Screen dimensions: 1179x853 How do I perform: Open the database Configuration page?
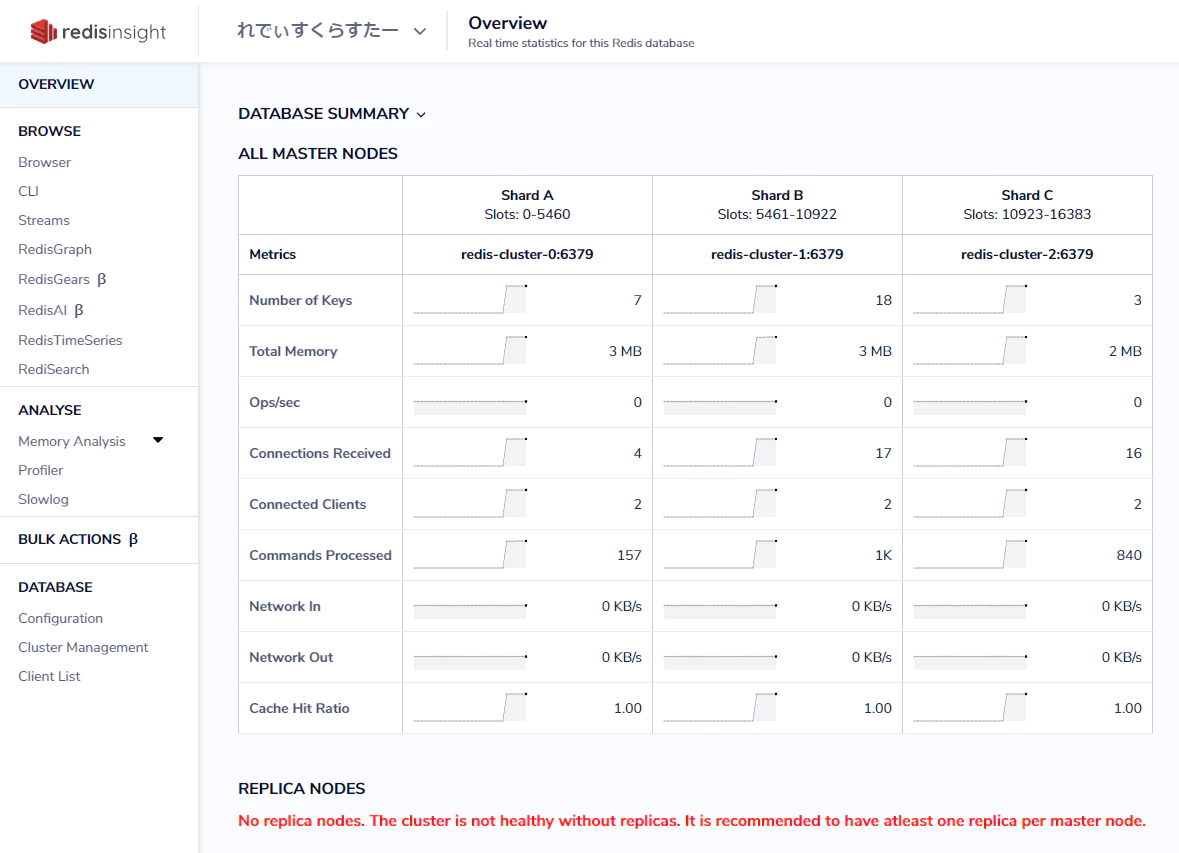point(60,618)
